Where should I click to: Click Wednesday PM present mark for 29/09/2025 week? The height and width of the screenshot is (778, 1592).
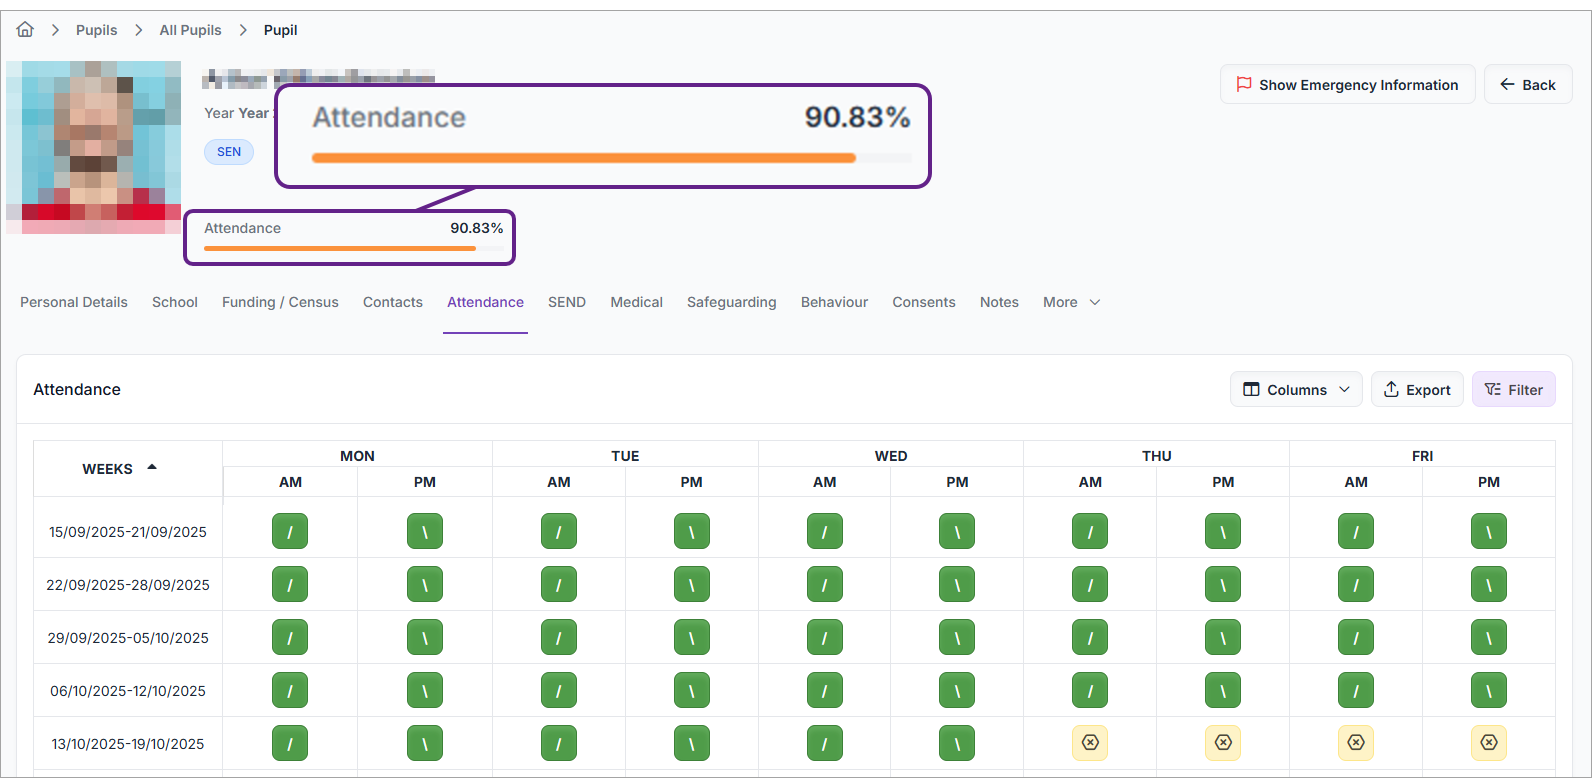957,638
